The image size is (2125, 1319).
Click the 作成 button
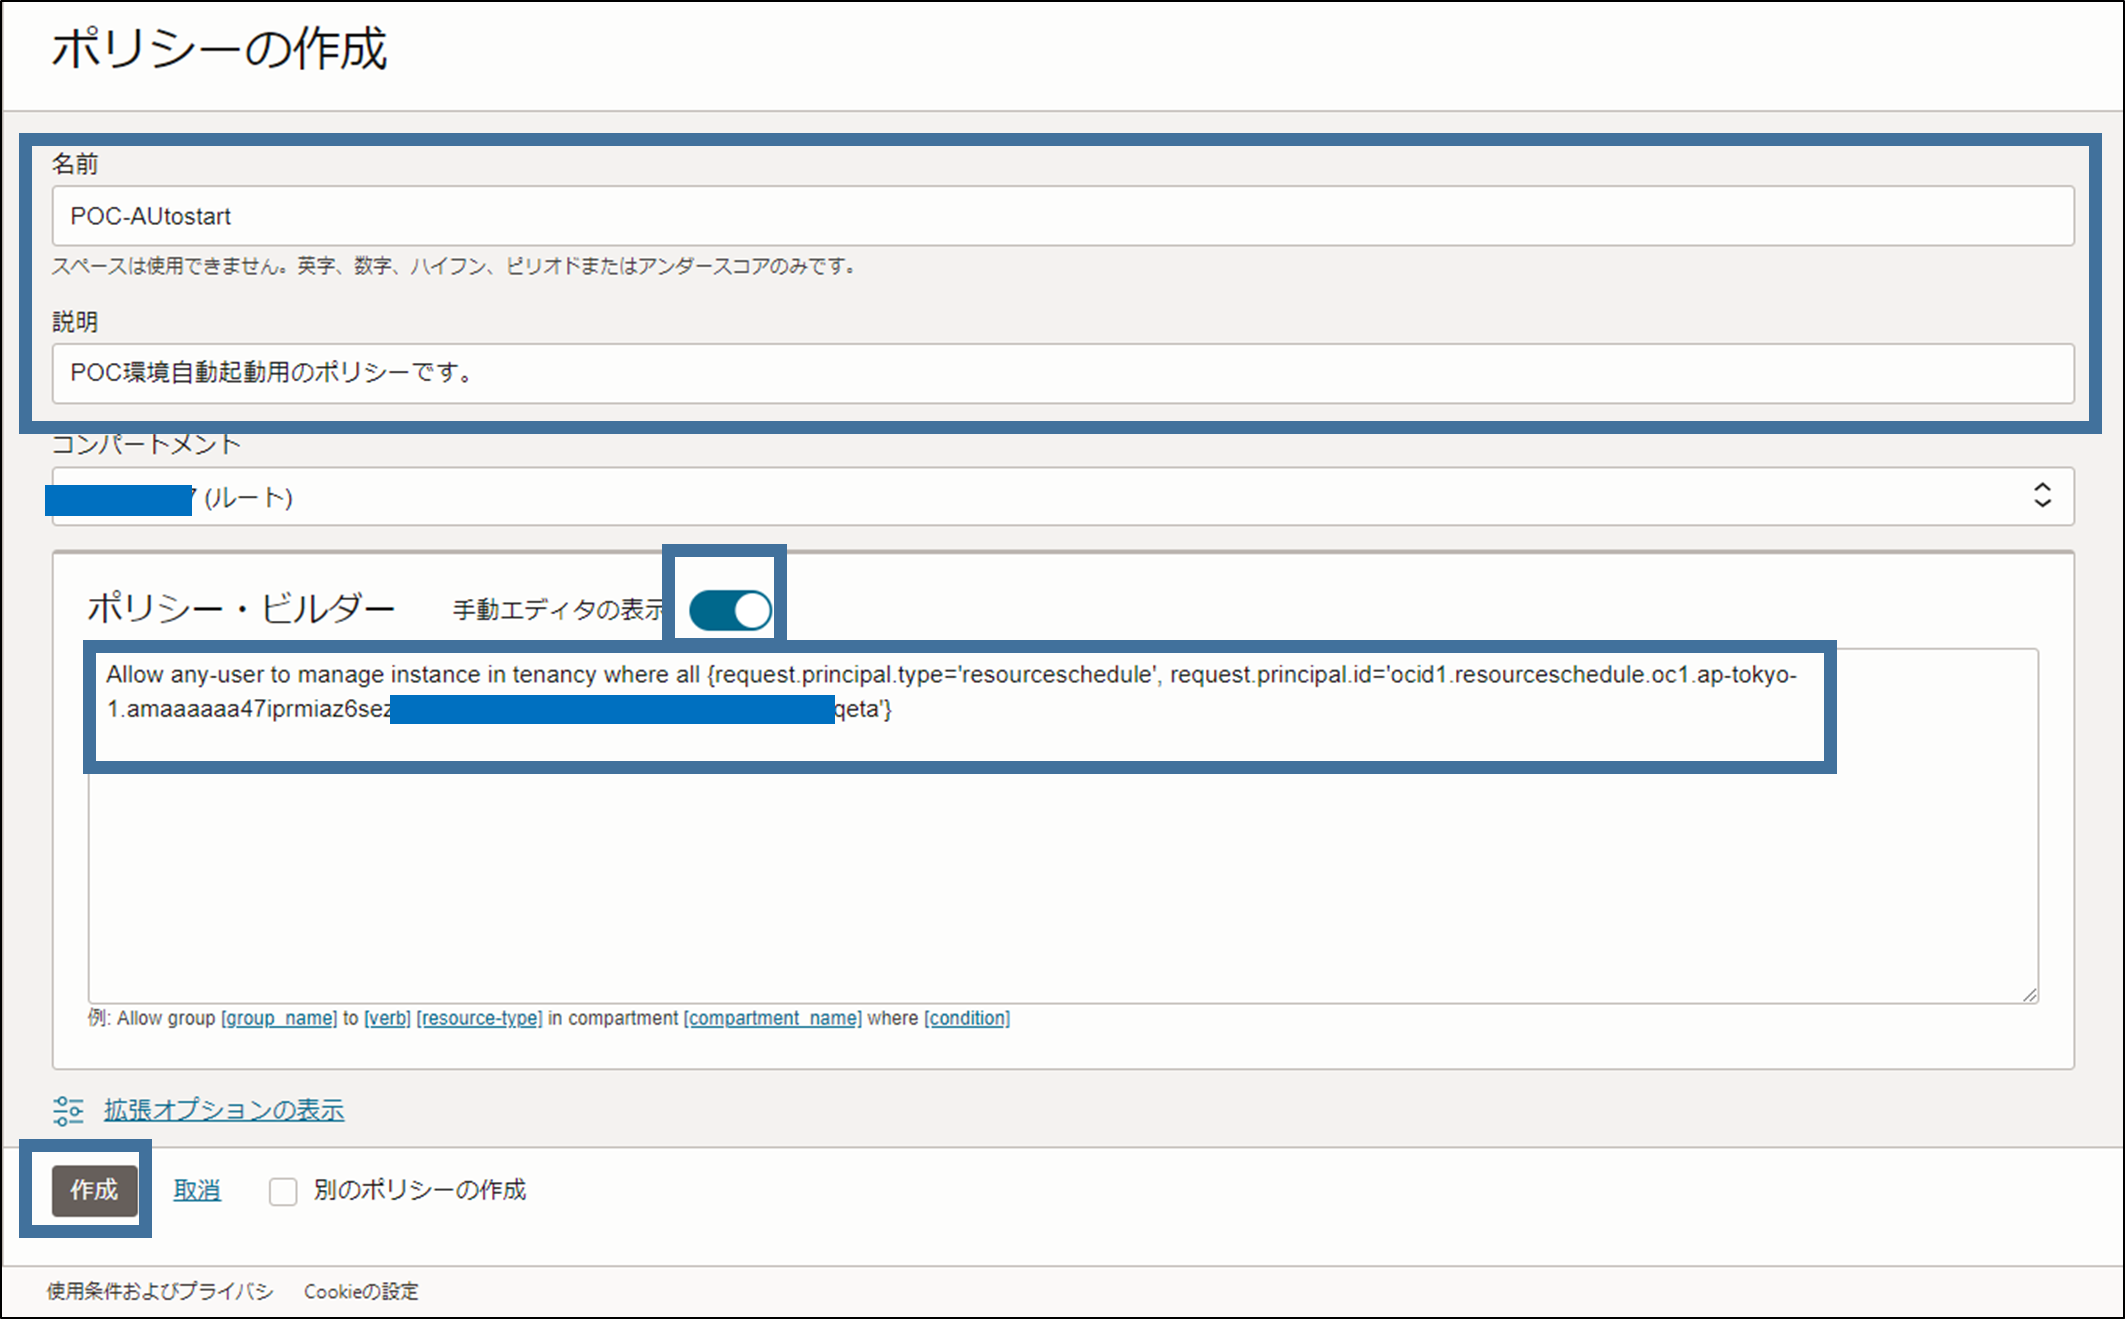click(x=94, y=1190)
